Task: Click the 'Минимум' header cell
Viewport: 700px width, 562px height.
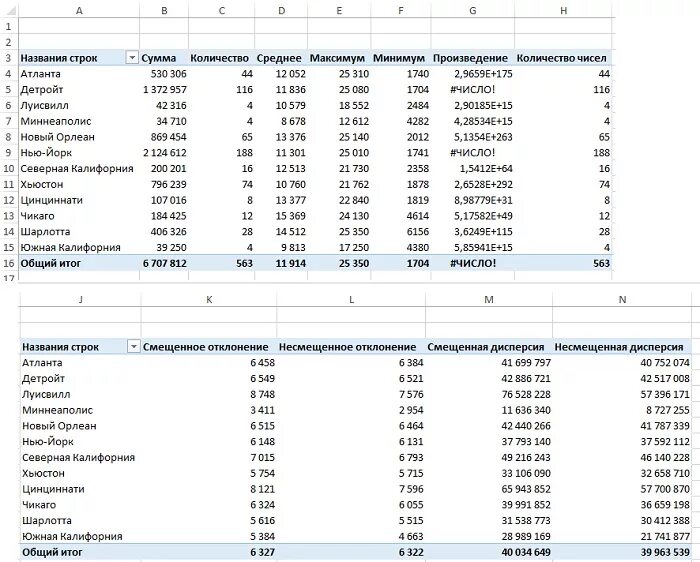Action: tap(399, 58)
